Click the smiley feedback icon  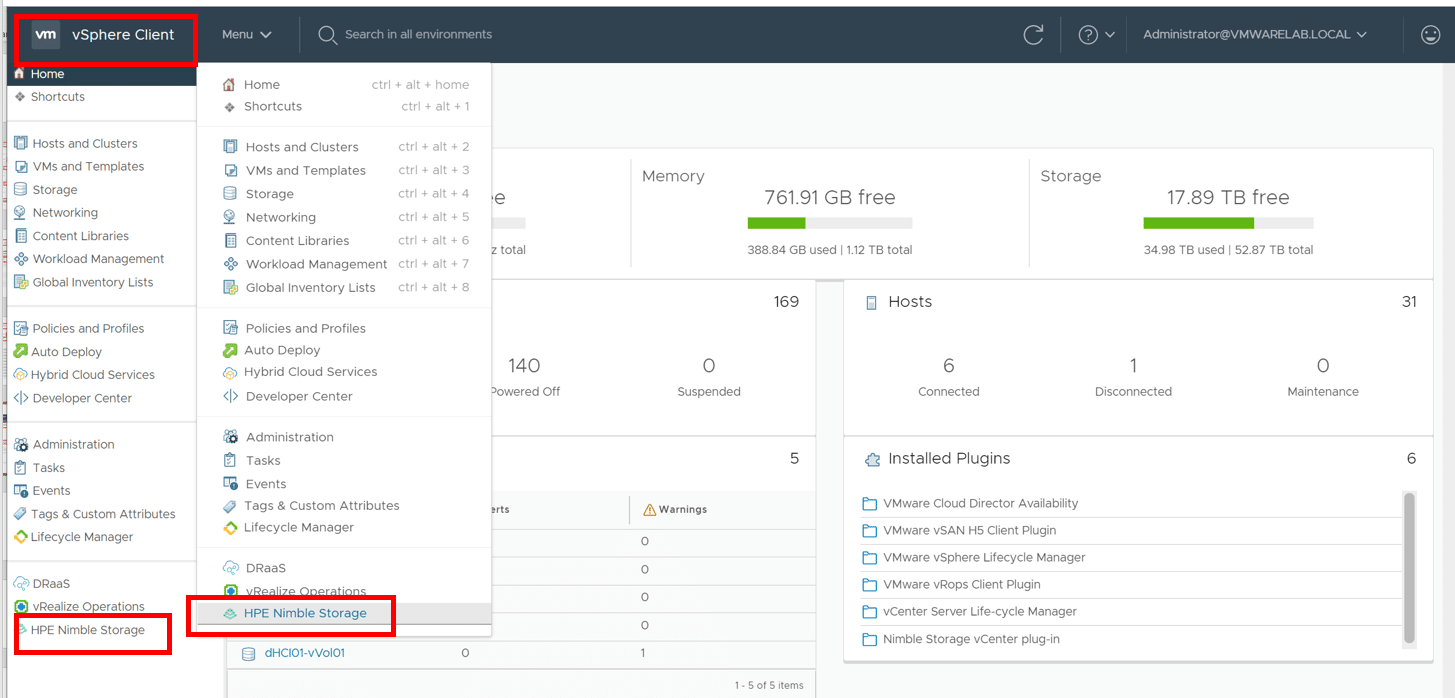(x=1430, y=35)
